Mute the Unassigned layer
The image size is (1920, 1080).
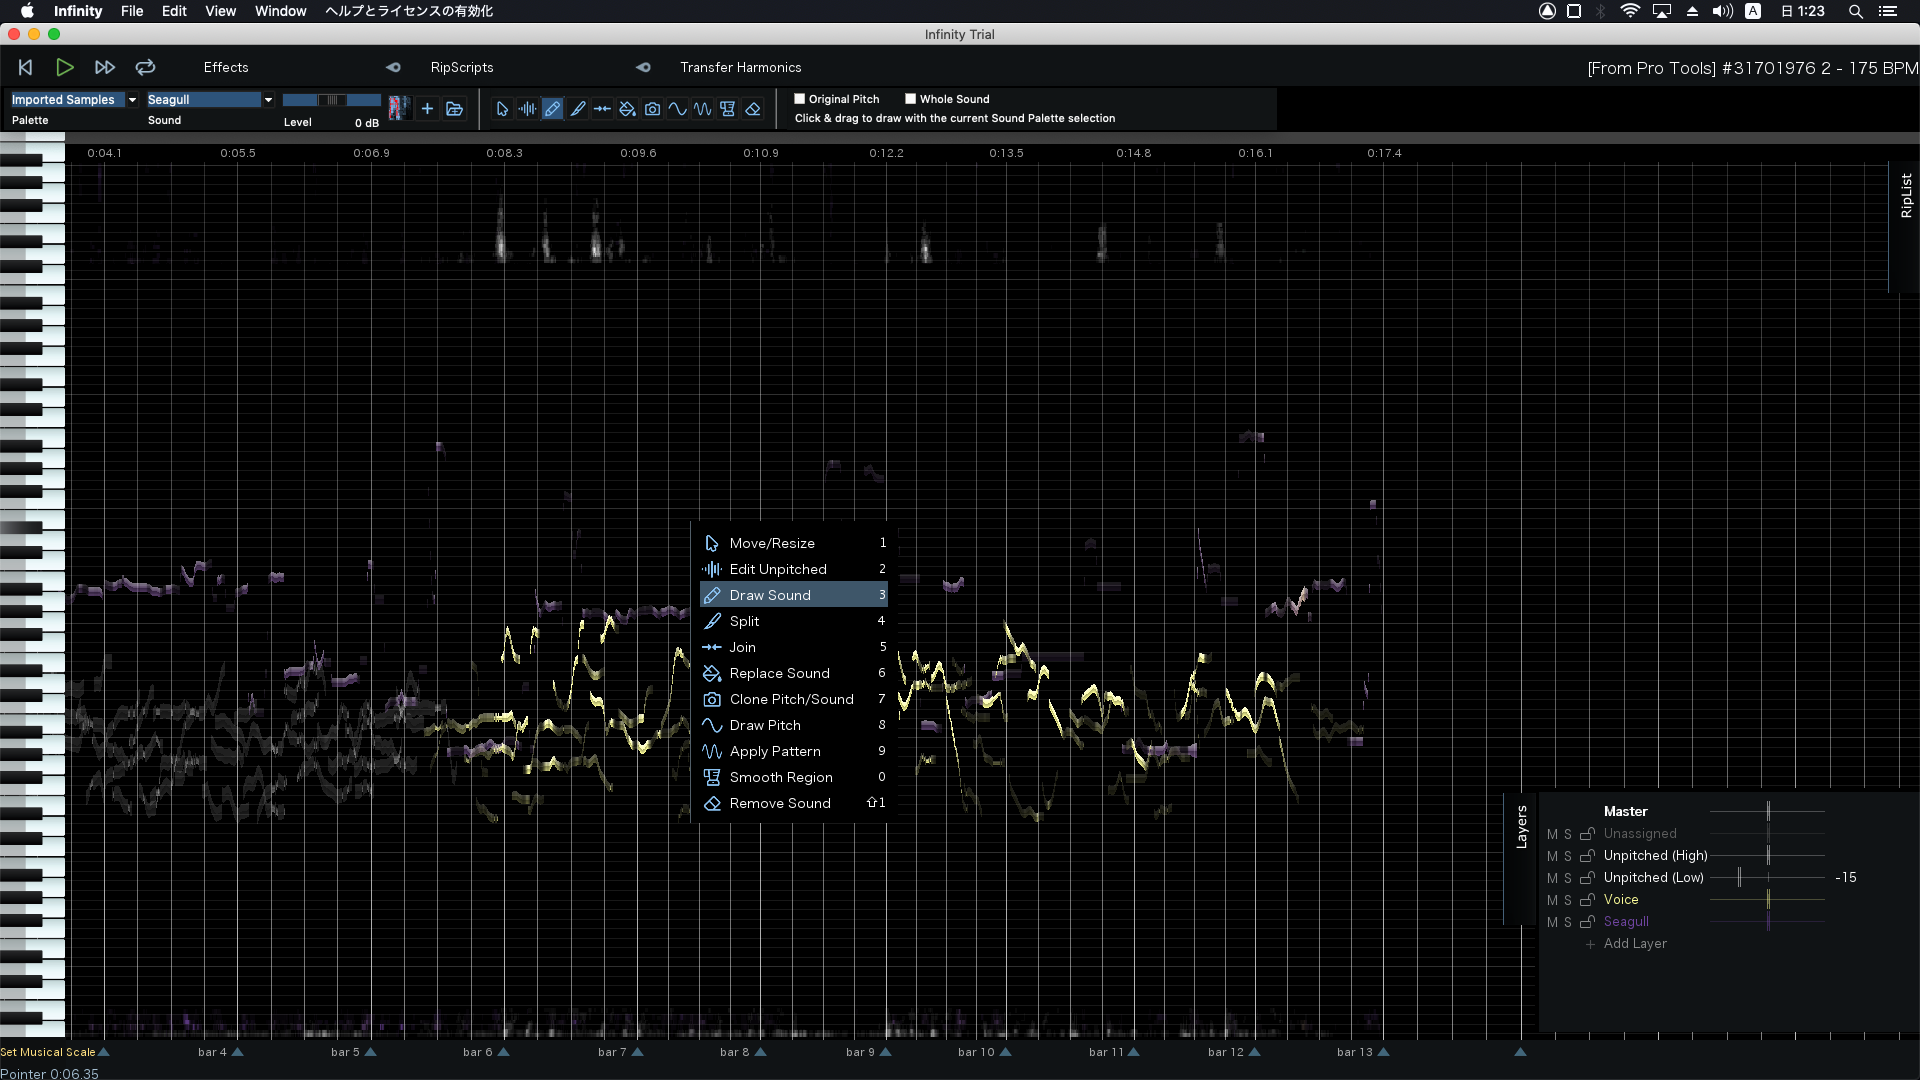click(x=1552, y=834)
